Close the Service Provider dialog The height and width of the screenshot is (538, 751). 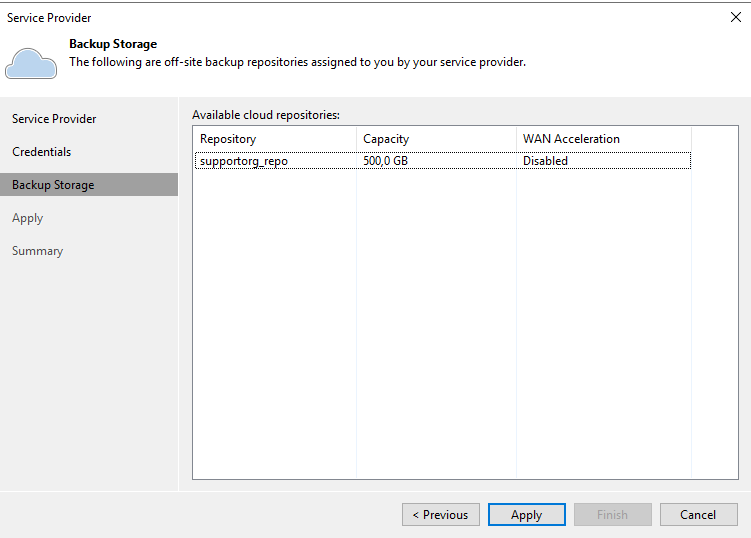click(x=736, y=17)
